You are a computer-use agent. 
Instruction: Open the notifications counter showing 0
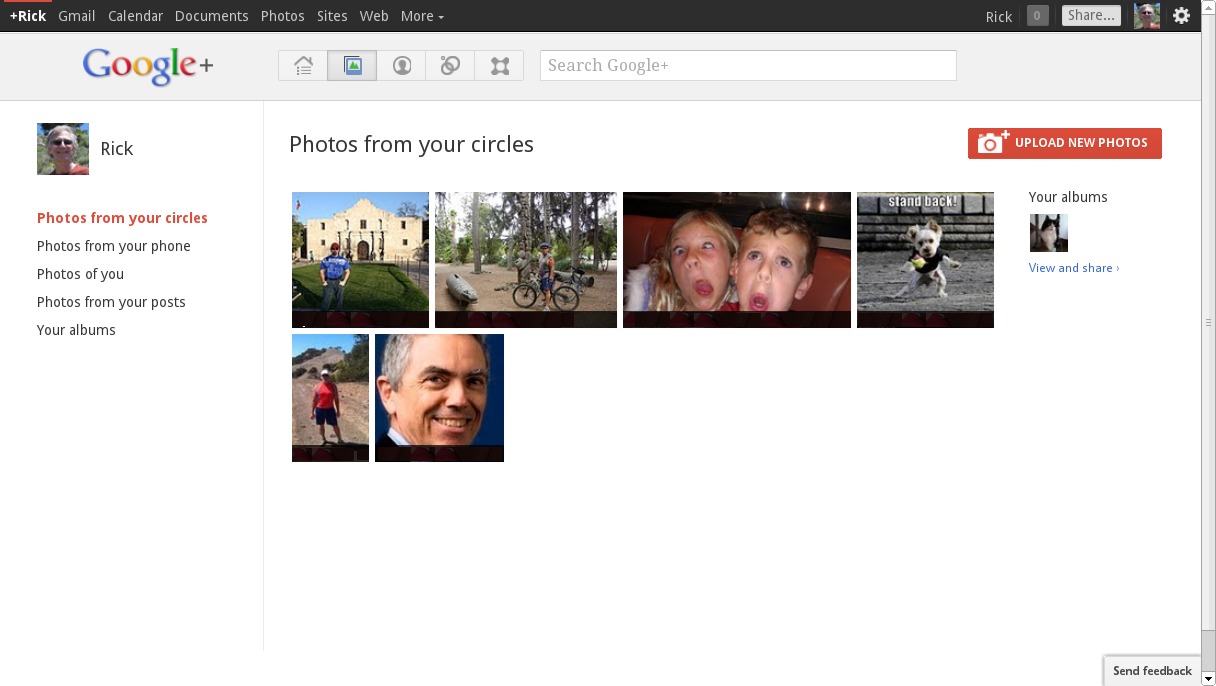(x=1037, y=15)
